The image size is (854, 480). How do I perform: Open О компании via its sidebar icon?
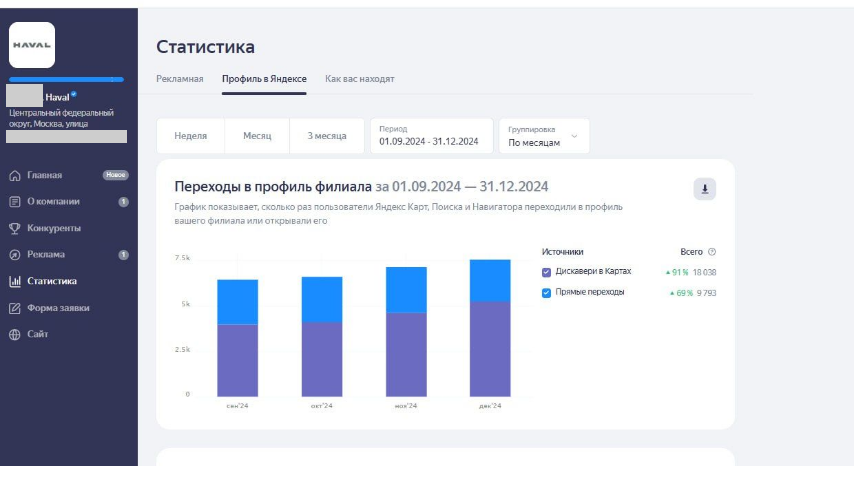[x=15, y=202]
